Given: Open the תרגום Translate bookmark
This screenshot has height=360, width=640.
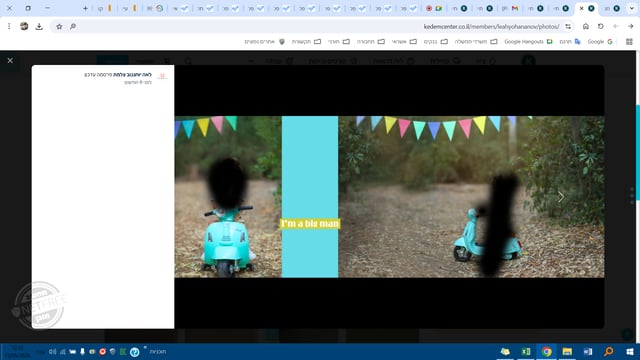Looking at the screenshot, I should (570, 42).
